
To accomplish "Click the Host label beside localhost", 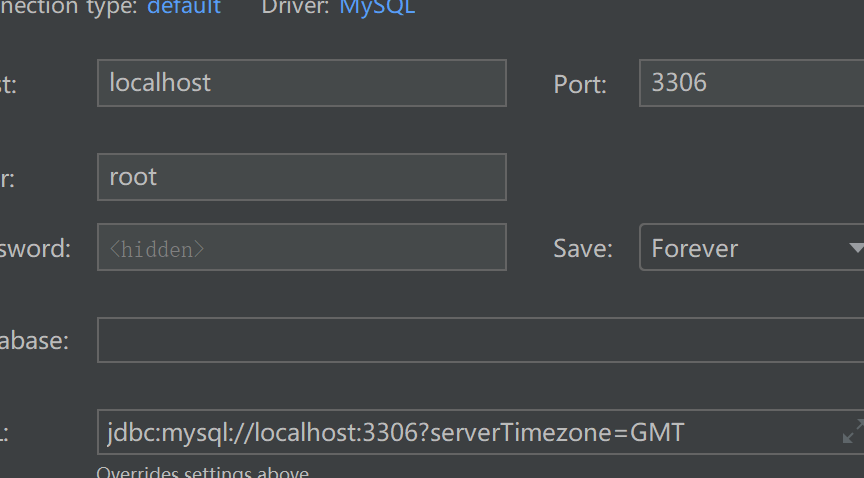I will [x=8, y=85].
